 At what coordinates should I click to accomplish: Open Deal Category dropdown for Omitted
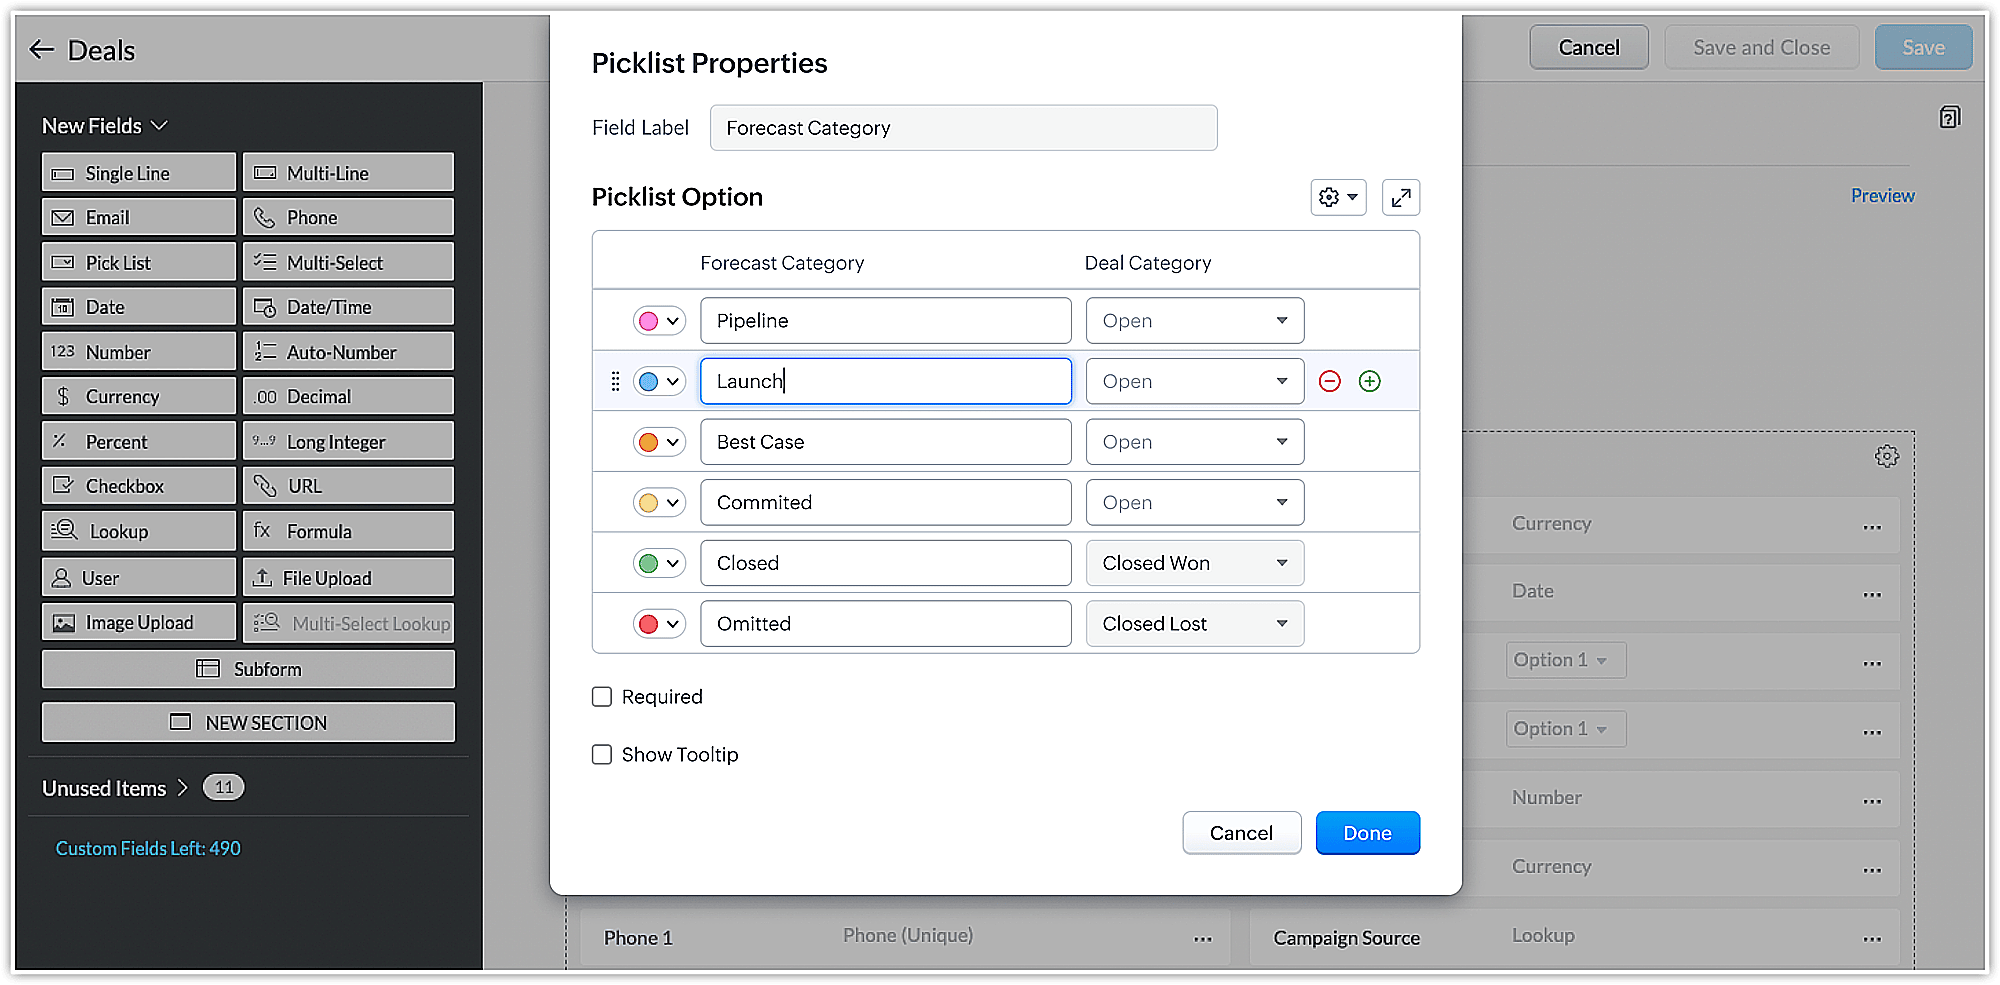(x=1194, y=624)
